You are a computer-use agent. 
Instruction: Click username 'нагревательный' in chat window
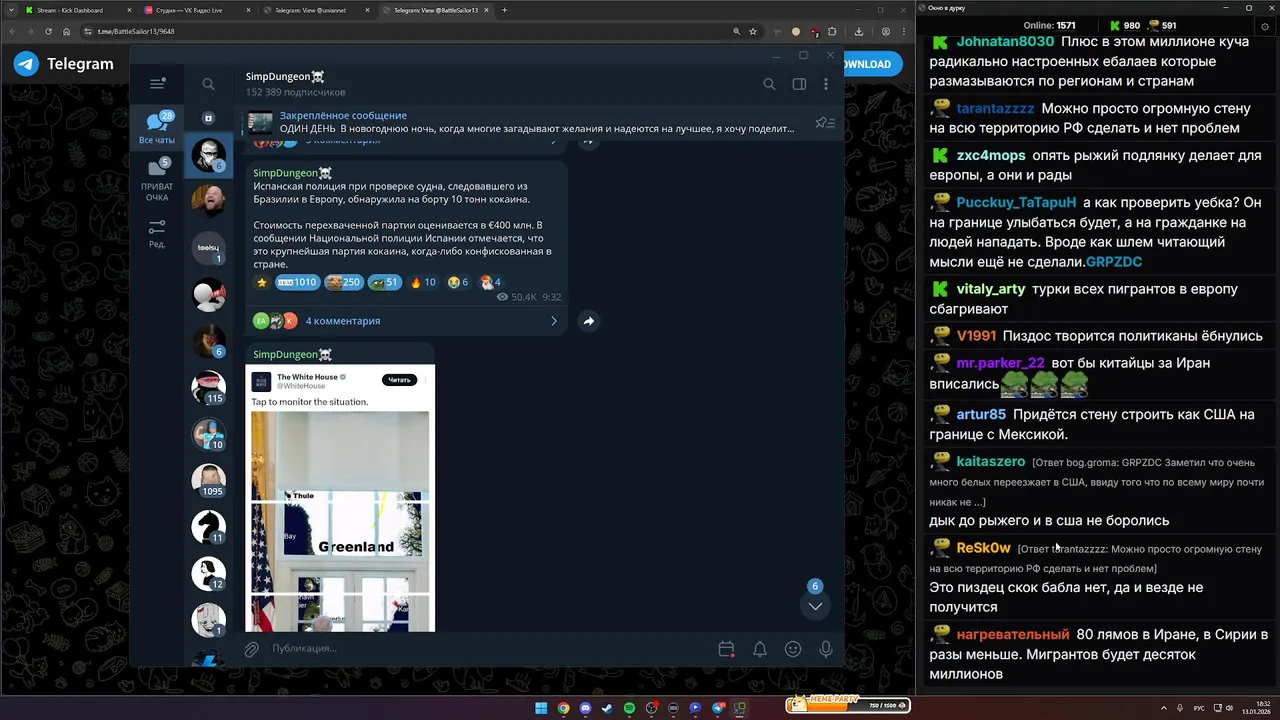point(1013,635)
